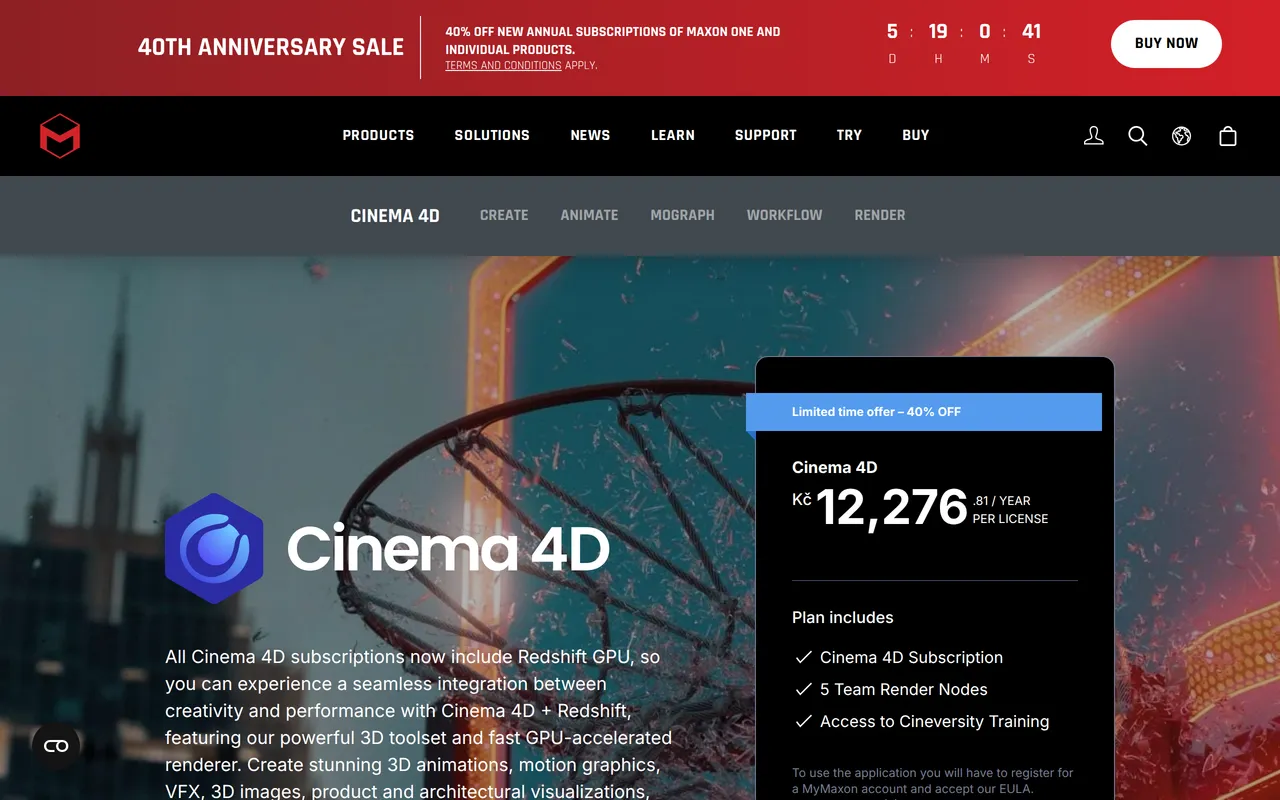Open the Terms and Conditions link
1280x800 pixels.
tap(503, 66)
